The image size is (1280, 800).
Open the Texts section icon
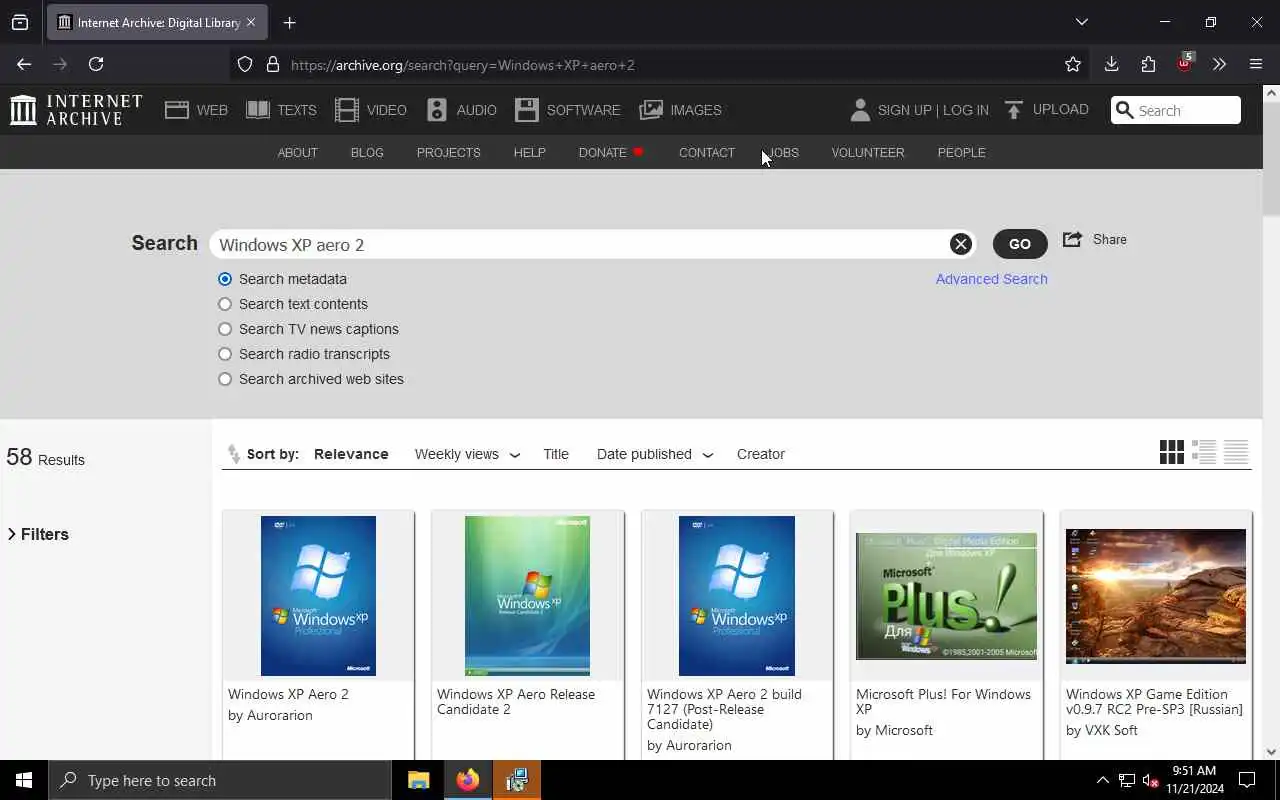258,110
